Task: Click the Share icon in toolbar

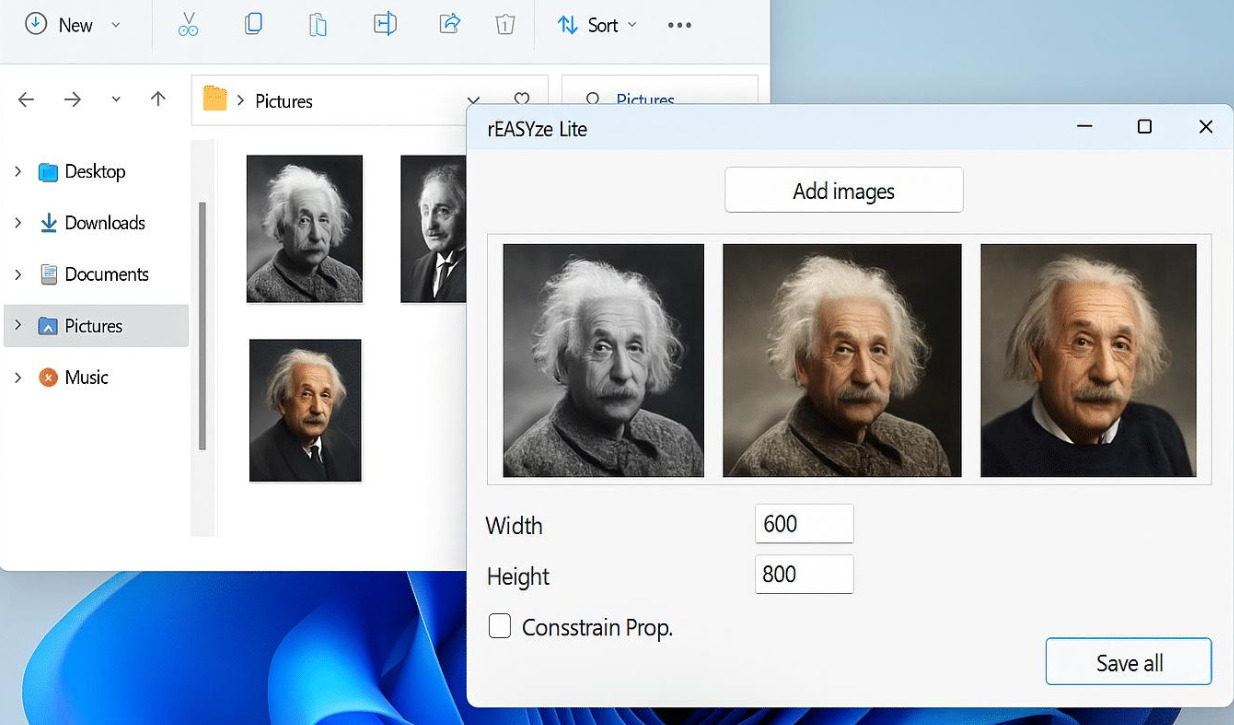Action: pyautogui.click(x=450, y=24)
